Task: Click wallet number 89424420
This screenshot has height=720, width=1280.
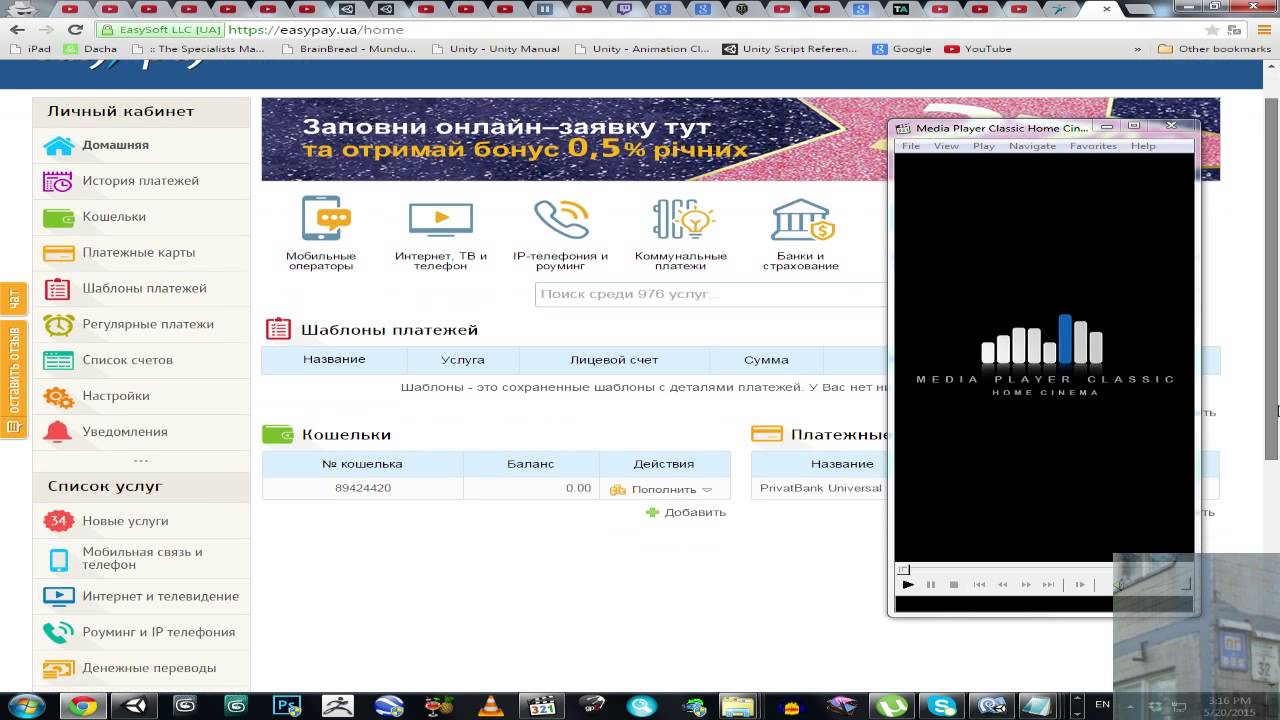Action: pos(363,488)
